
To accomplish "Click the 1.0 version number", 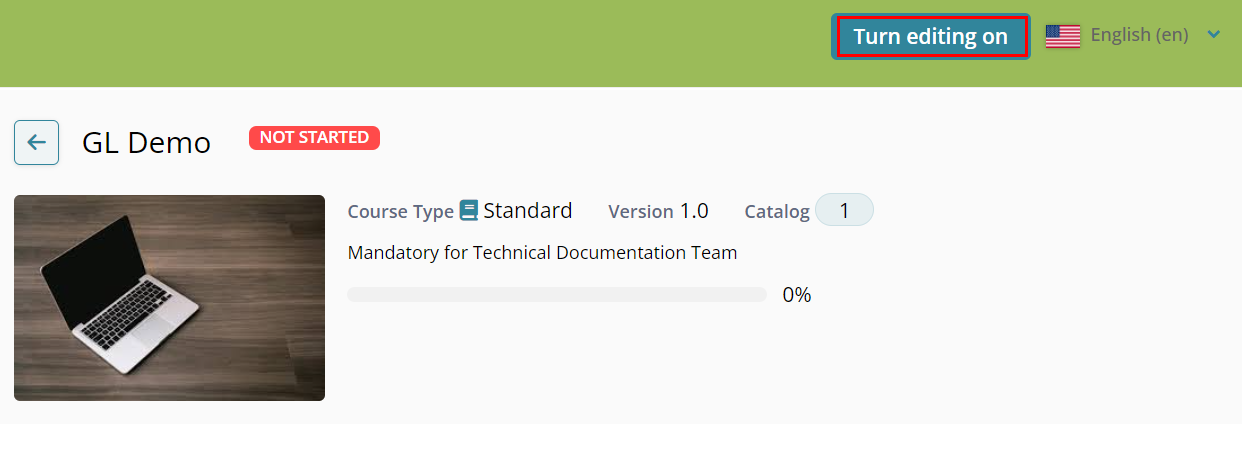I will (694, 211).
